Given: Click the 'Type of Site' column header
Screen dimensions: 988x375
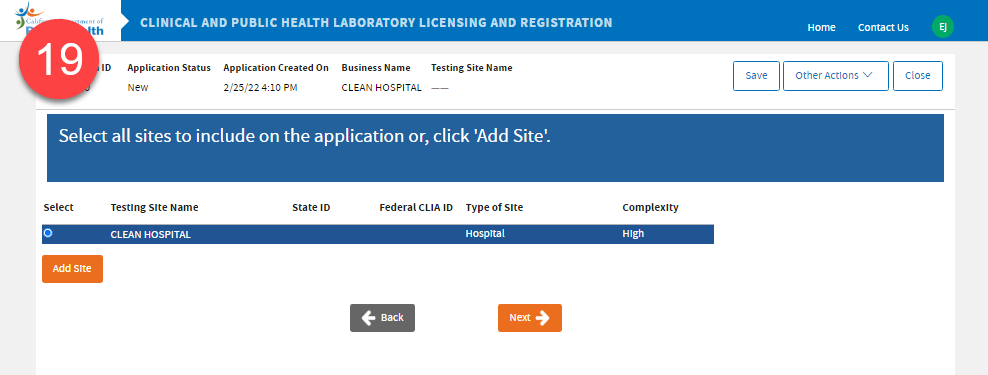Looking at the screenshot, I should pyautogui.click(x=494, y=207).
